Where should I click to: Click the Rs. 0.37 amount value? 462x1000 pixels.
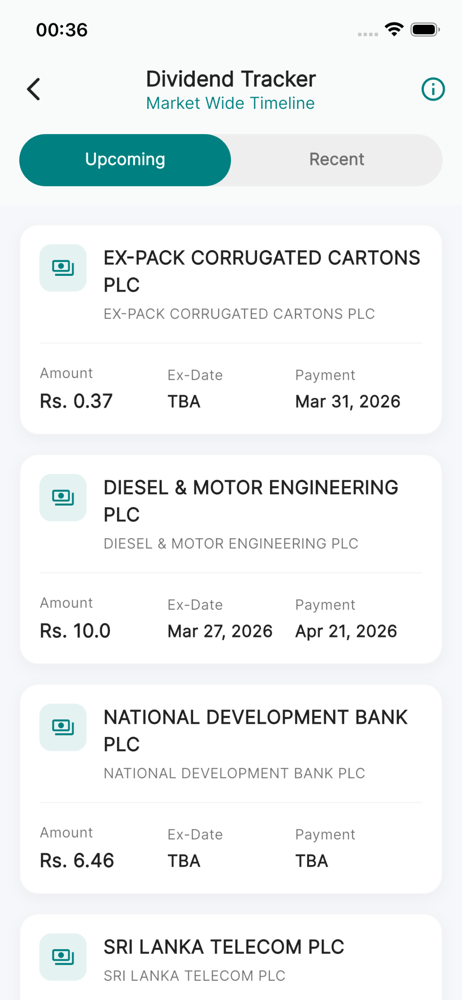pyautogui.click(x=76, y=401)
